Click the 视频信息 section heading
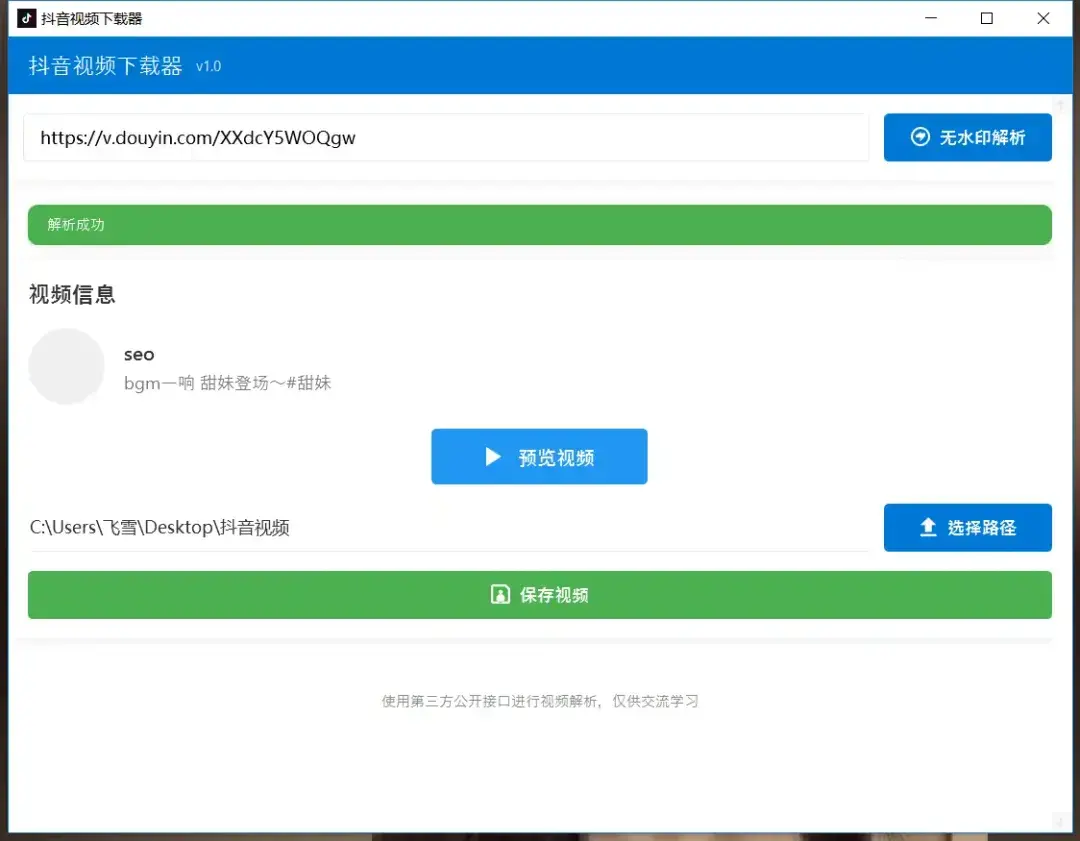Image resolution: width=1080 pixels, height=841 pixels. 71,295
